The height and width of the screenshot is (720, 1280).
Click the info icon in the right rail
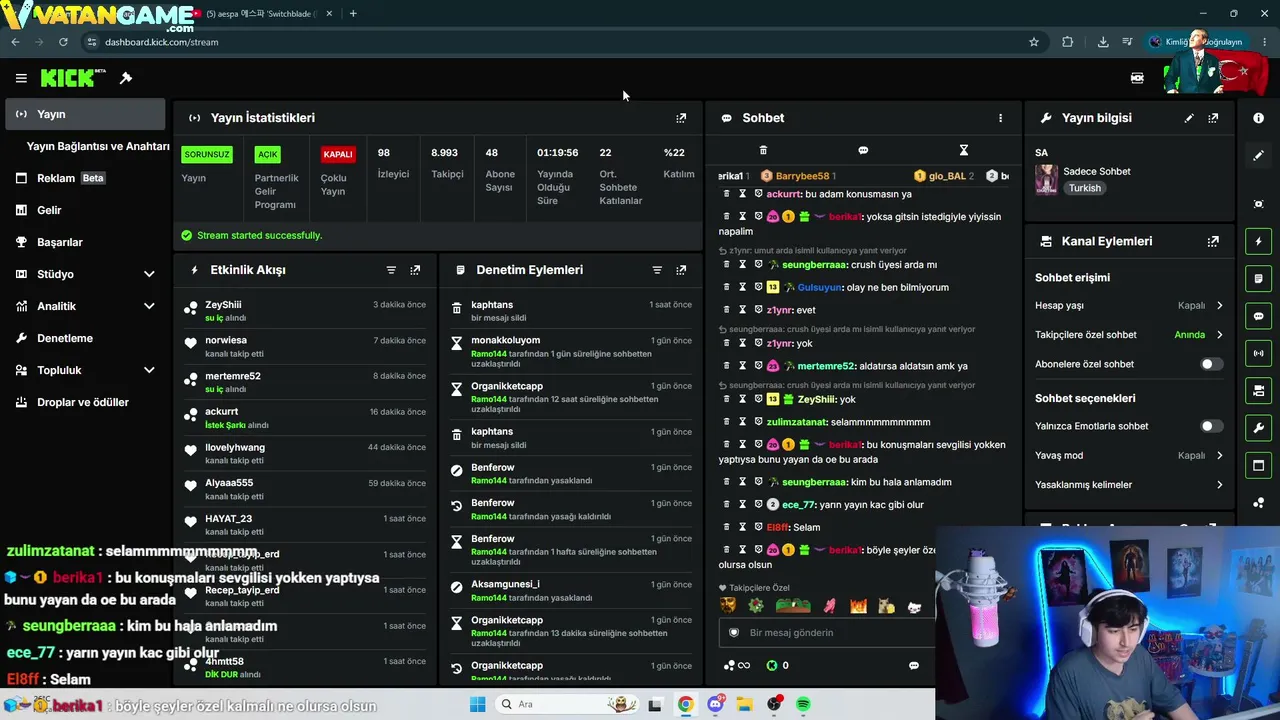(1258, 118)
